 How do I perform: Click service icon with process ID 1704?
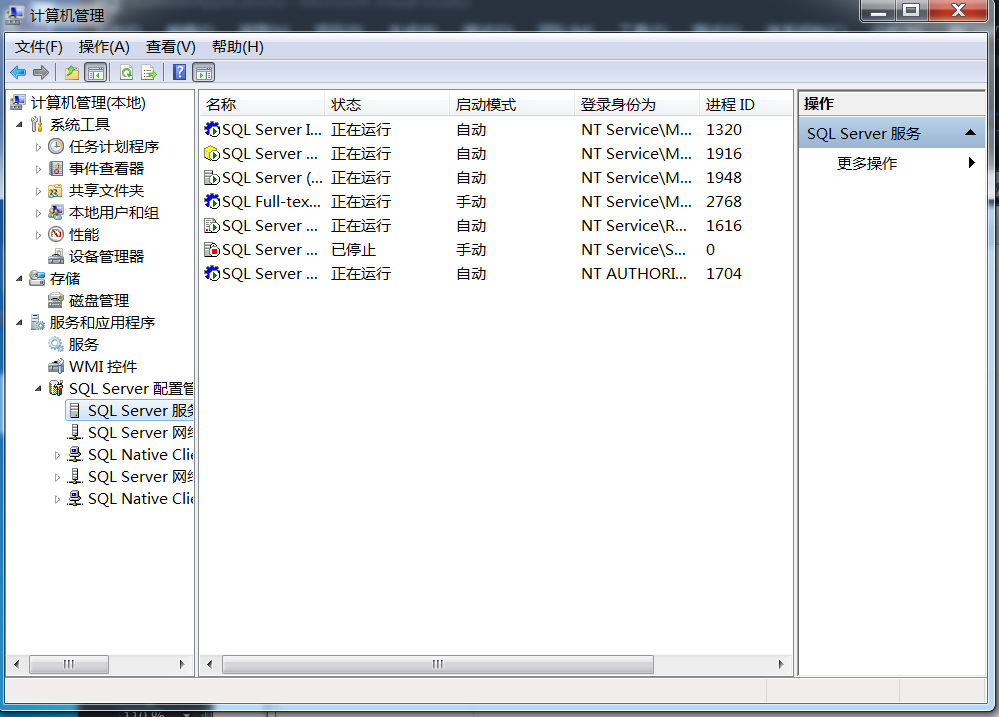212,273
